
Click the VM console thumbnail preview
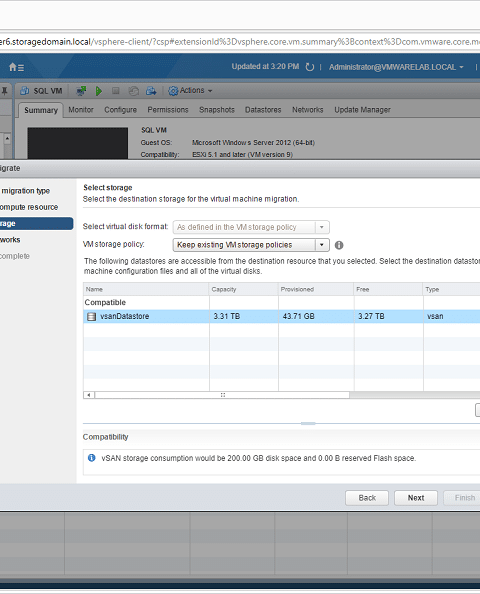[x=78, y=143]
